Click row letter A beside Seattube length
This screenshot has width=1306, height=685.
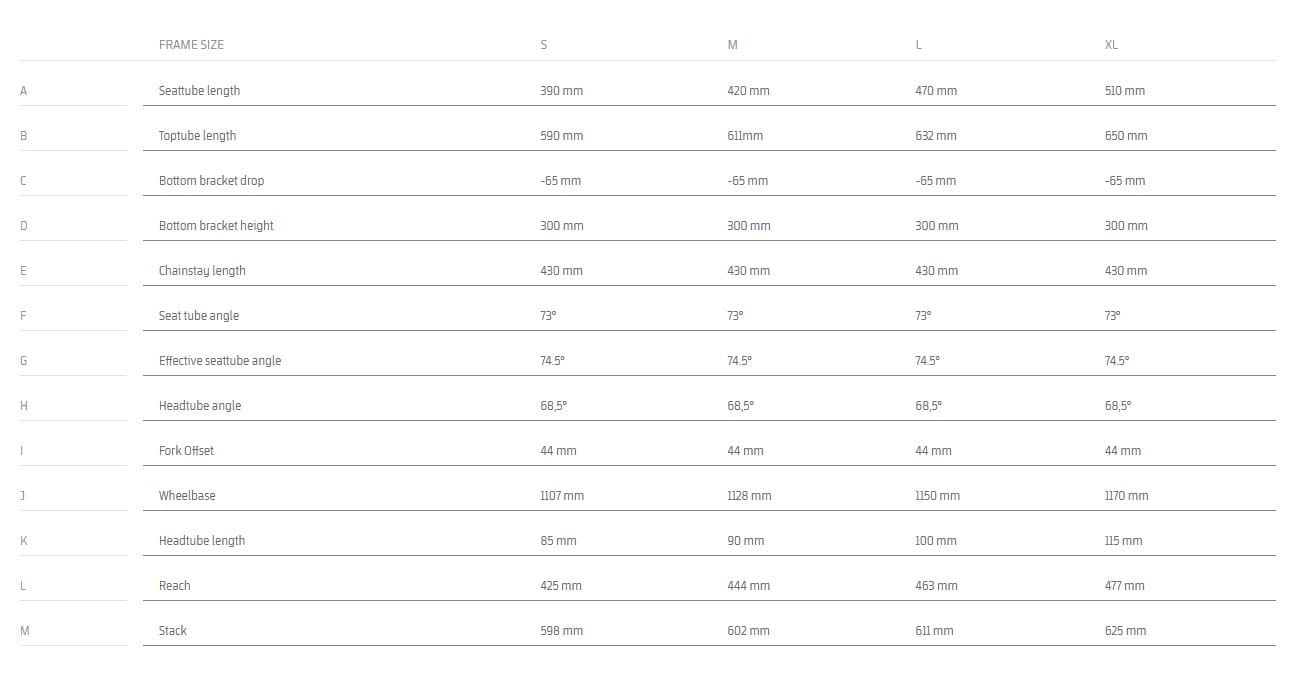23,90
